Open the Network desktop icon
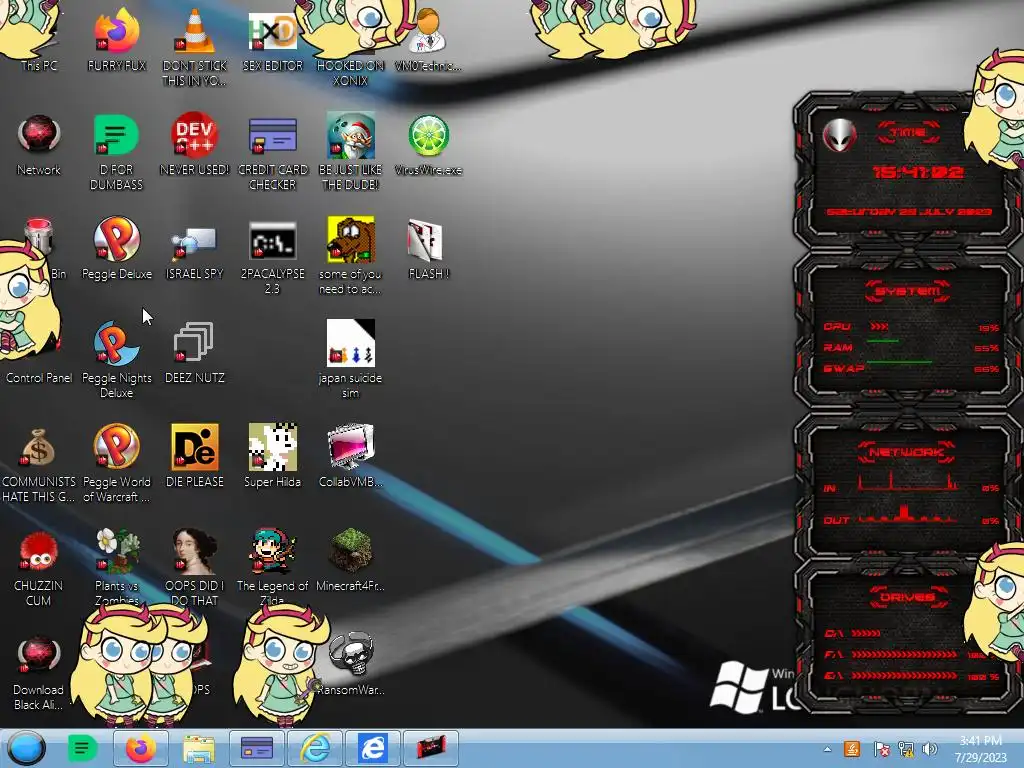 pos(39,145)
